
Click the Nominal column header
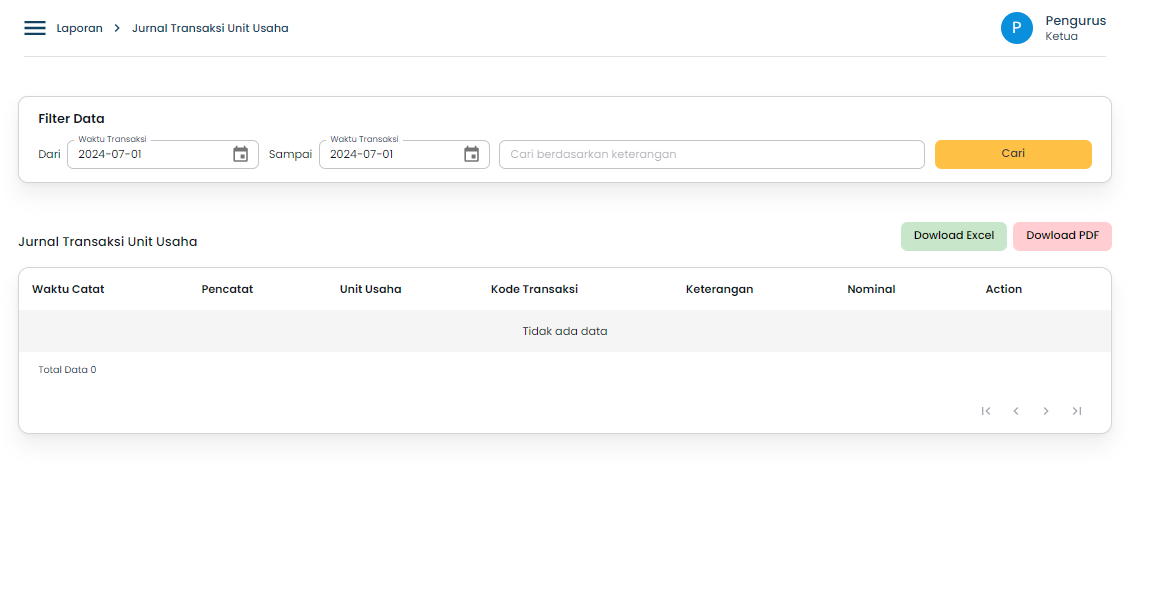[x=871, y=289]
